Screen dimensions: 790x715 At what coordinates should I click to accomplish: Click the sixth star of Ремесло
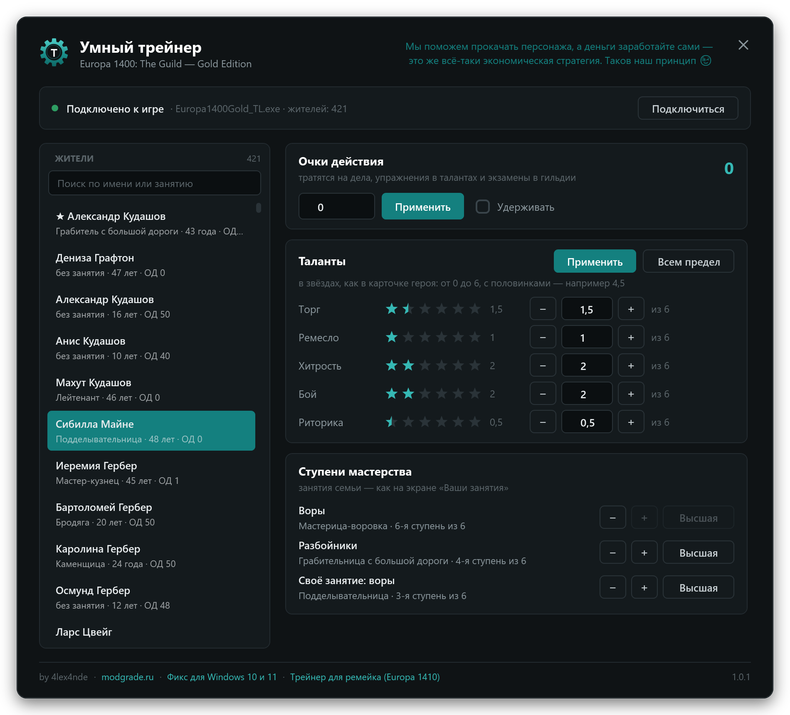(475, 337)
